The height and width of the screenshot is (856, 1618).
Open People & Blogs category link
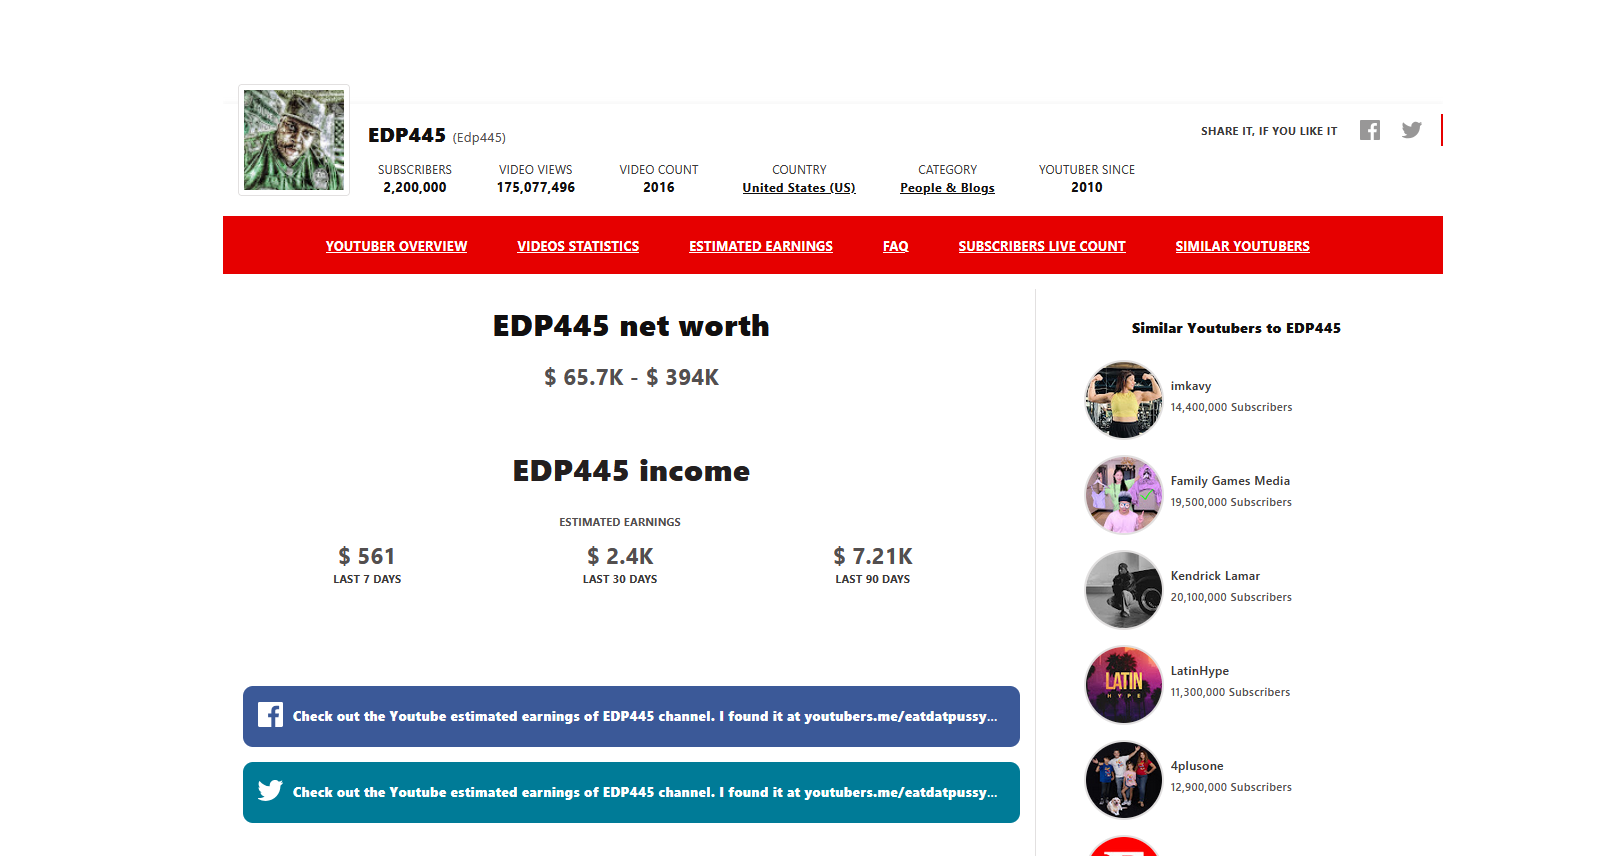pos(947,188)
